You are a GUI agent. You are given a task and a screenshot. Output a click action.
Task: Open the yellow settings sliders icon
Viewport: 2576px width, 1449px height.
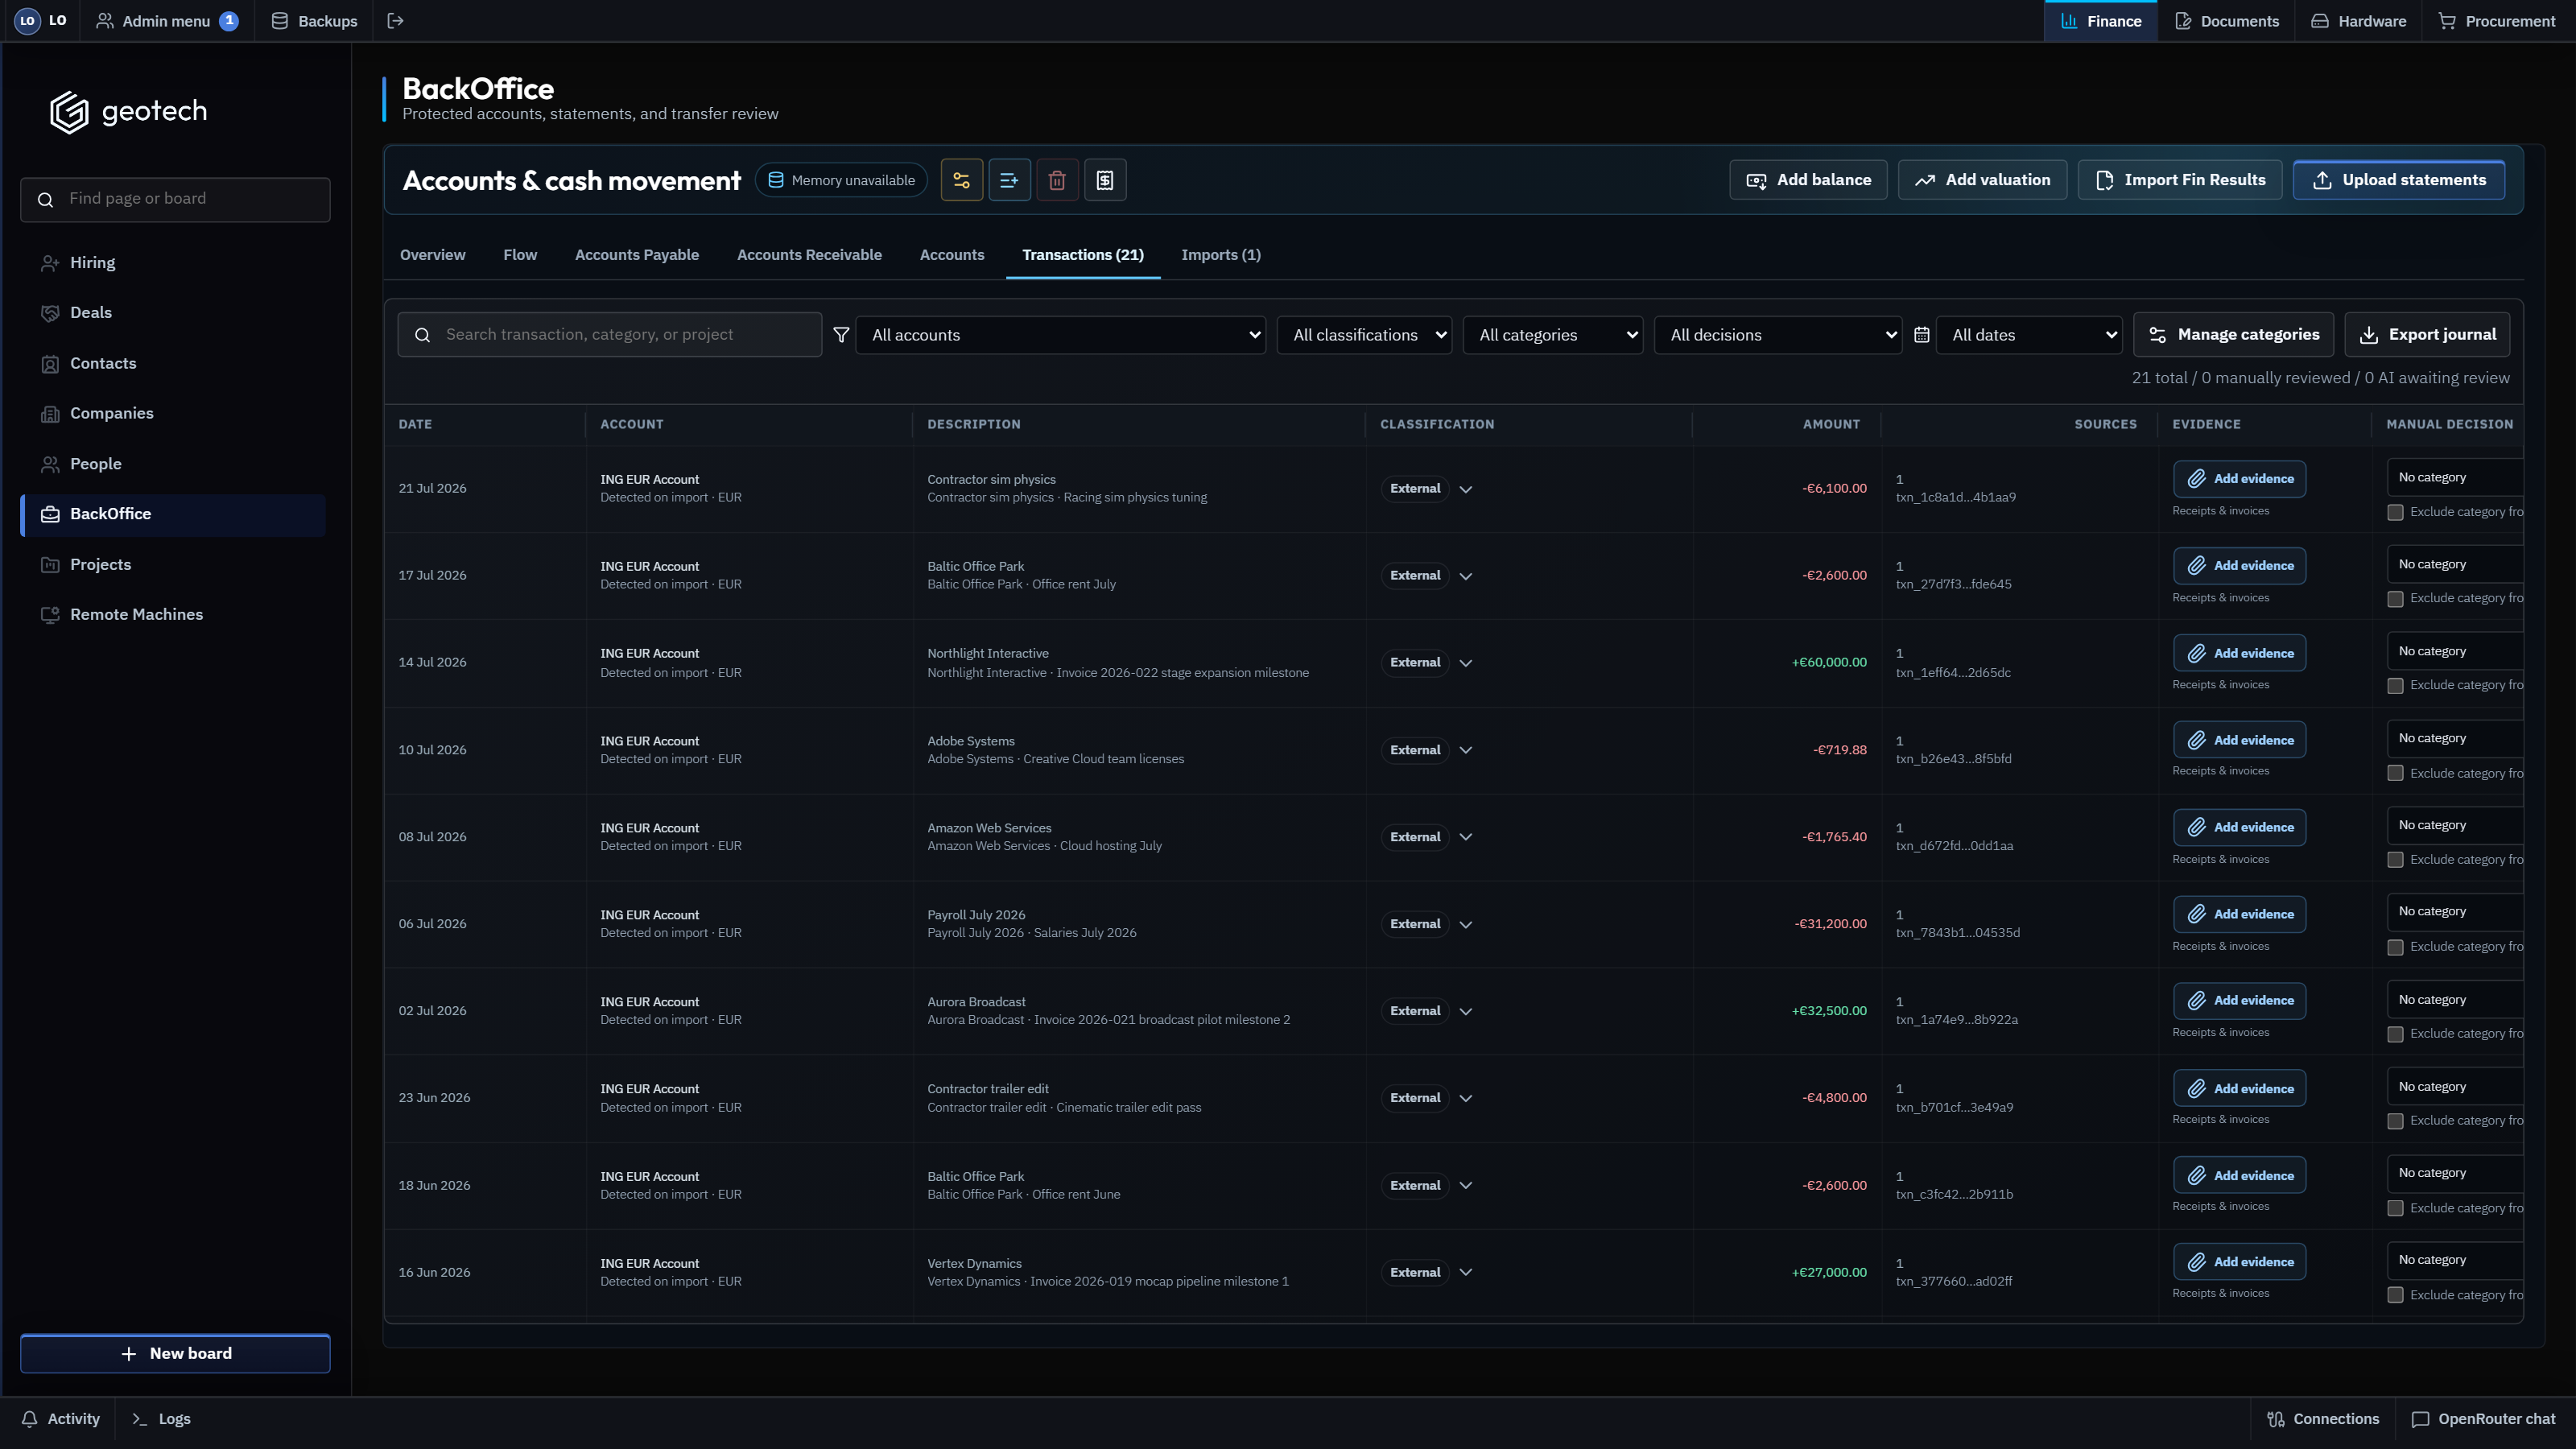pos(961,180)
